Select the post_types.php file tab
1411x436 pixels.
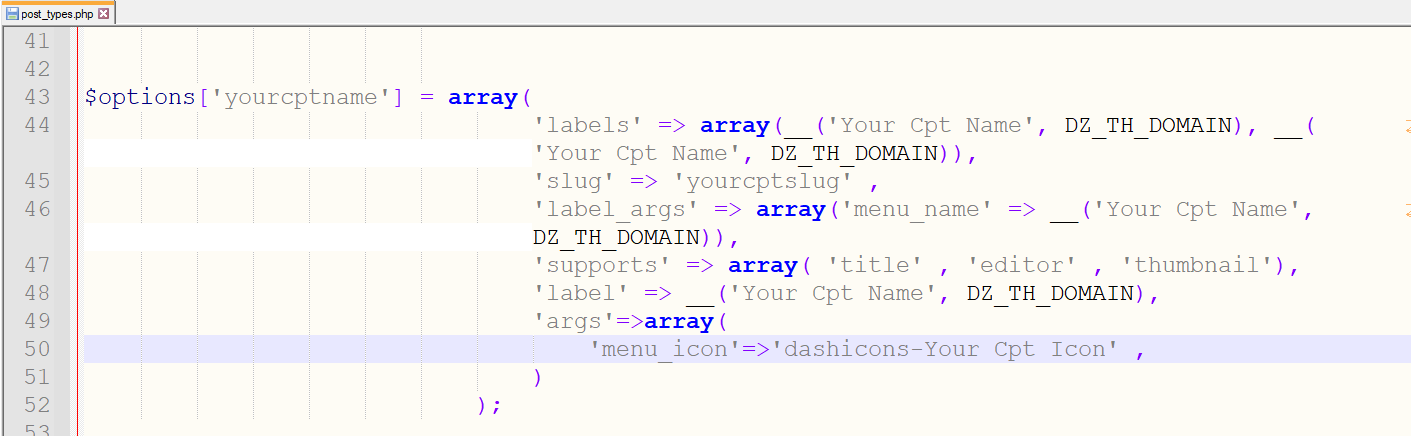click(x=57, y=14)
